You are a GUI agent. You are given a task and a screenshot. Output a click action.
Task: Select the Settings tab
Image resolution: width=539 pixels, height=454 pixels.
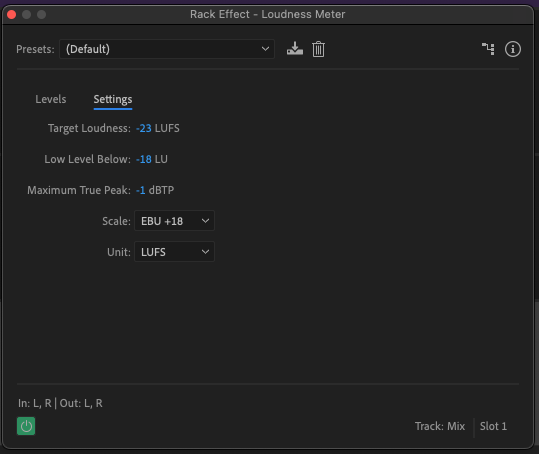113,99
